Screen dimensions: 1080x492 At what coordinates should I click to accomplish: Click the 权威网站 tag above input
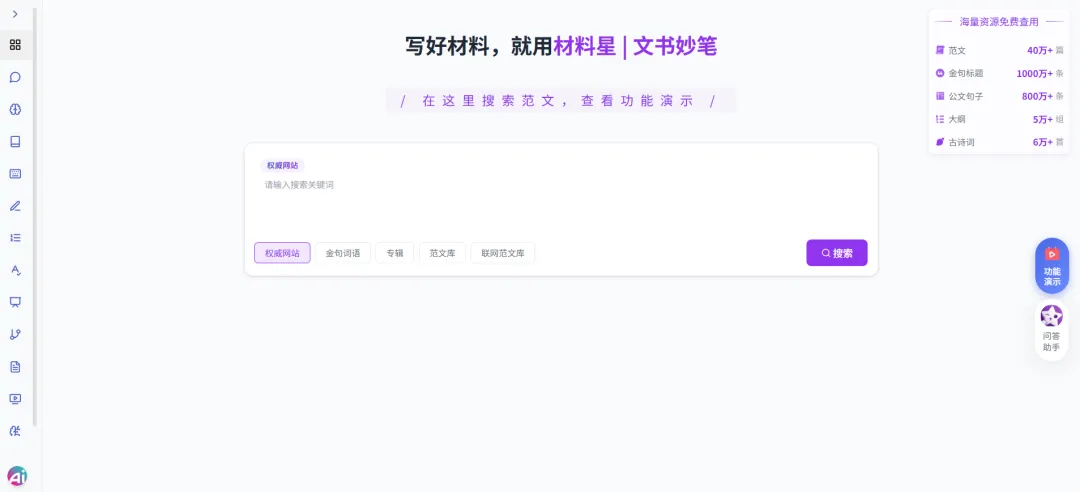[282, 165]
